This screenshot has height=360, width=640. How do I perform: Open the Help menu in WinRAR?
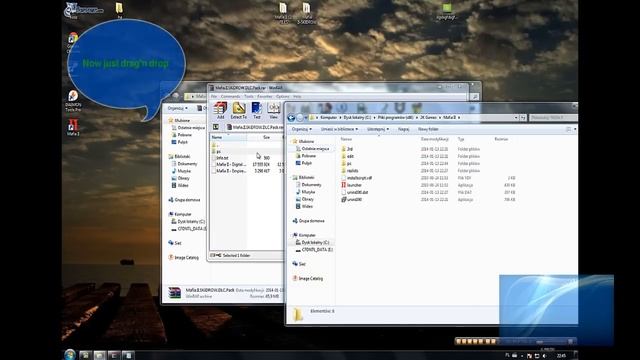coord(297,96)
